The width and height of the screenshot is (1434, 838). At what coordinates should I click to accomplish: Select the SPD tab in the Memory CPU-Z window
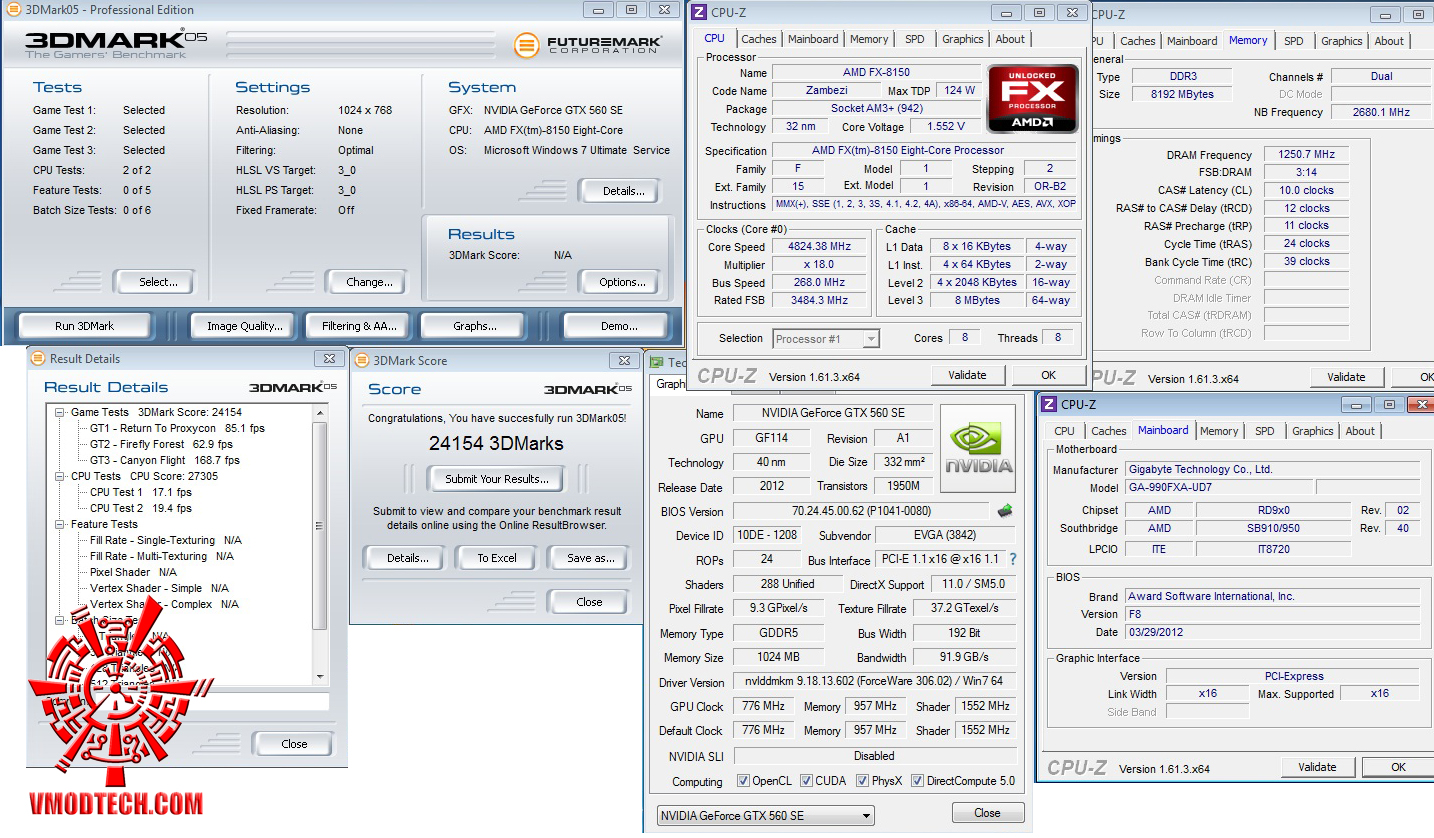click(1294, 41)
